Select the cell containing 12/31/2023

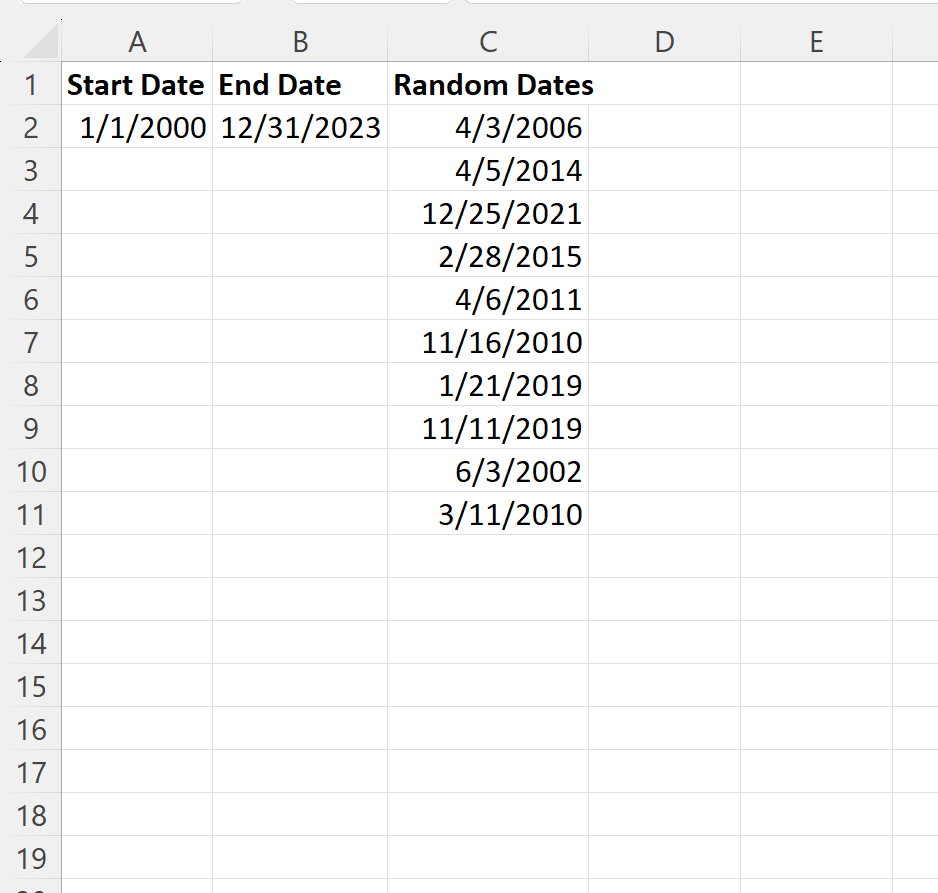click(301, 128)
